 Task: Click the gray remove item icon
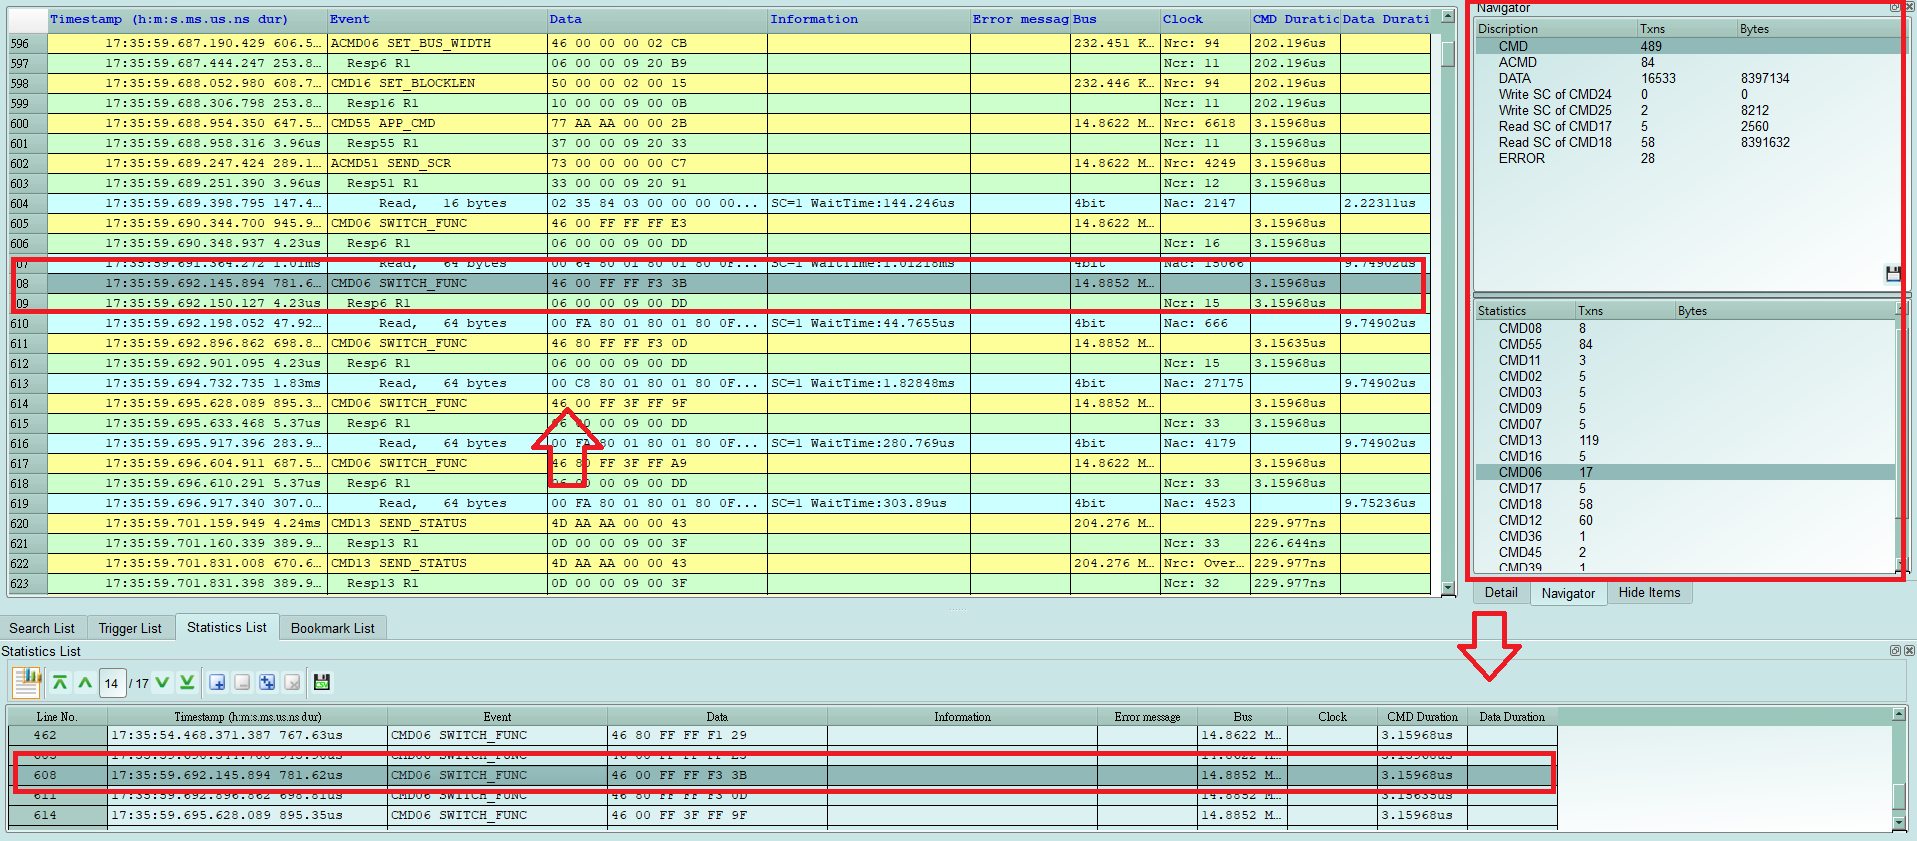(x=242, y=682)
